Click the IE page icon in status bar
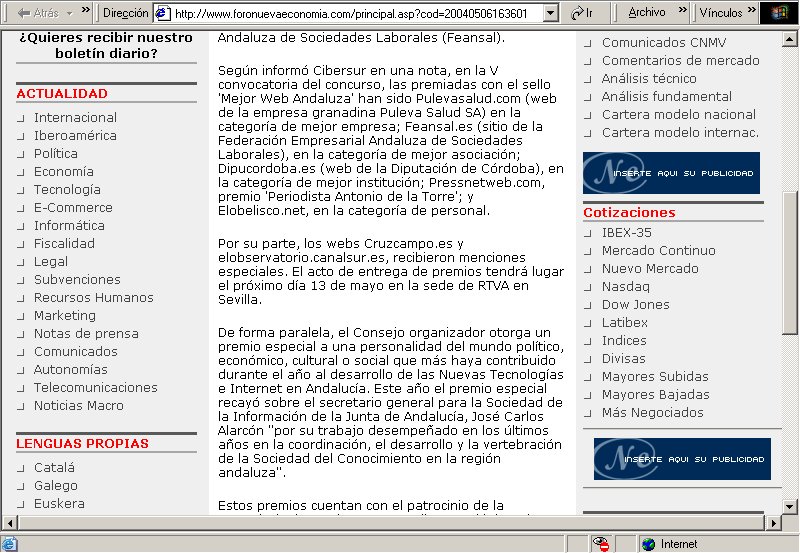Viewport: 800px width, 553px height. [x=10, y=544]
